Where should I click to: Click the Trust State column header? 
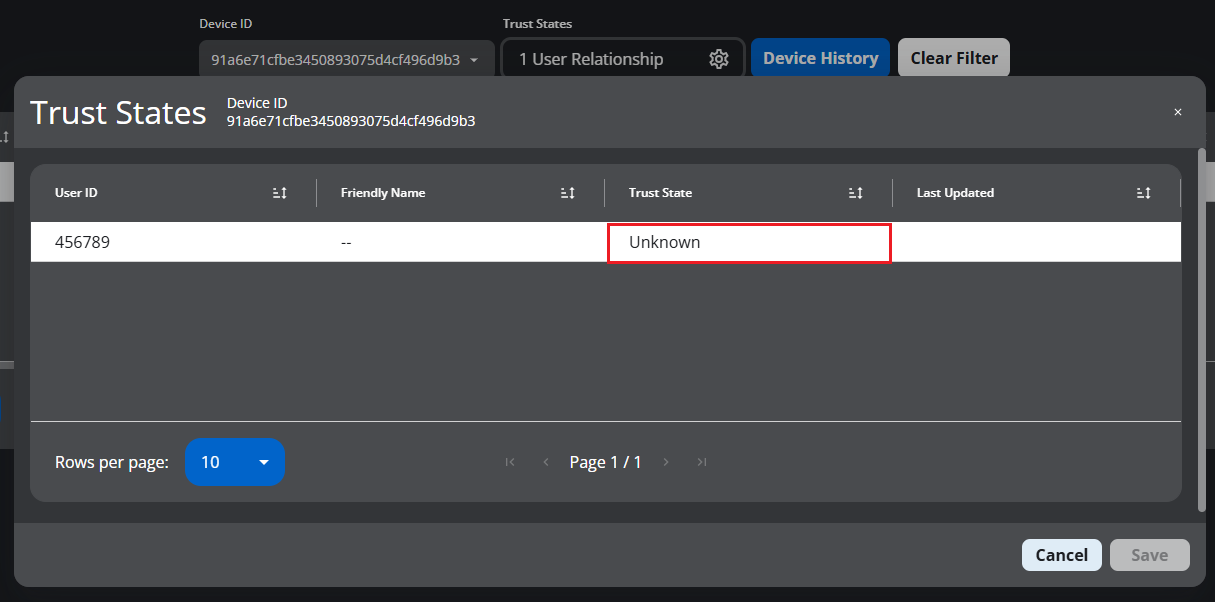(x=660, y=193)
